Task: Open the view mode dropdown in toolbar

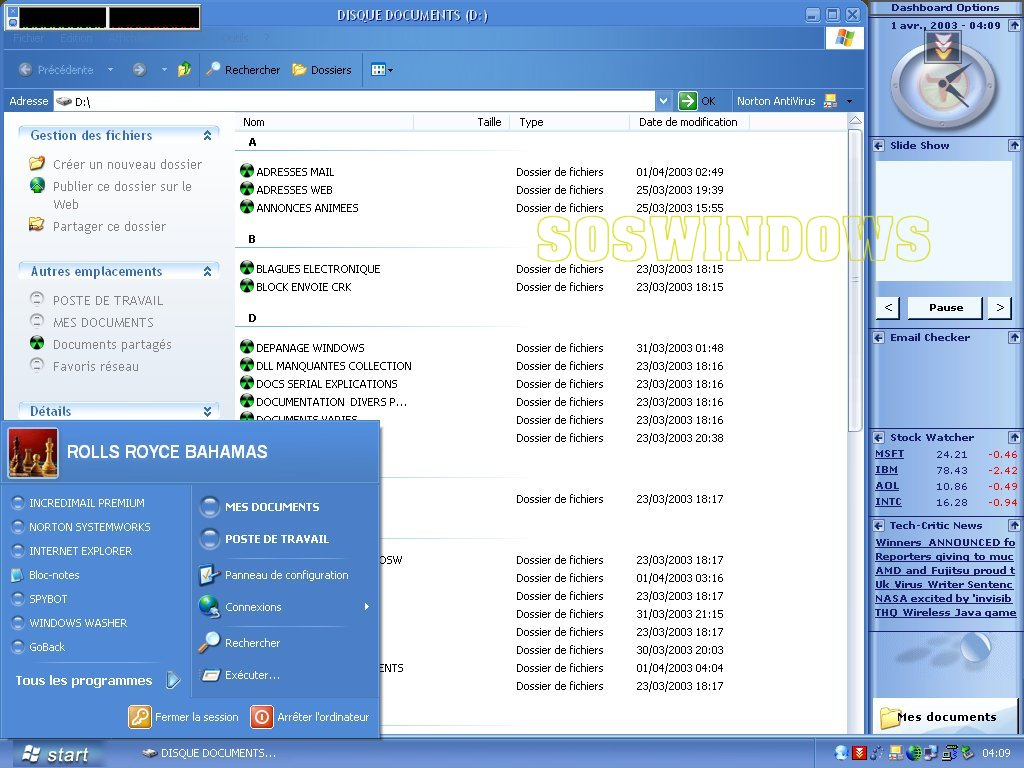Action: (382, 70)
